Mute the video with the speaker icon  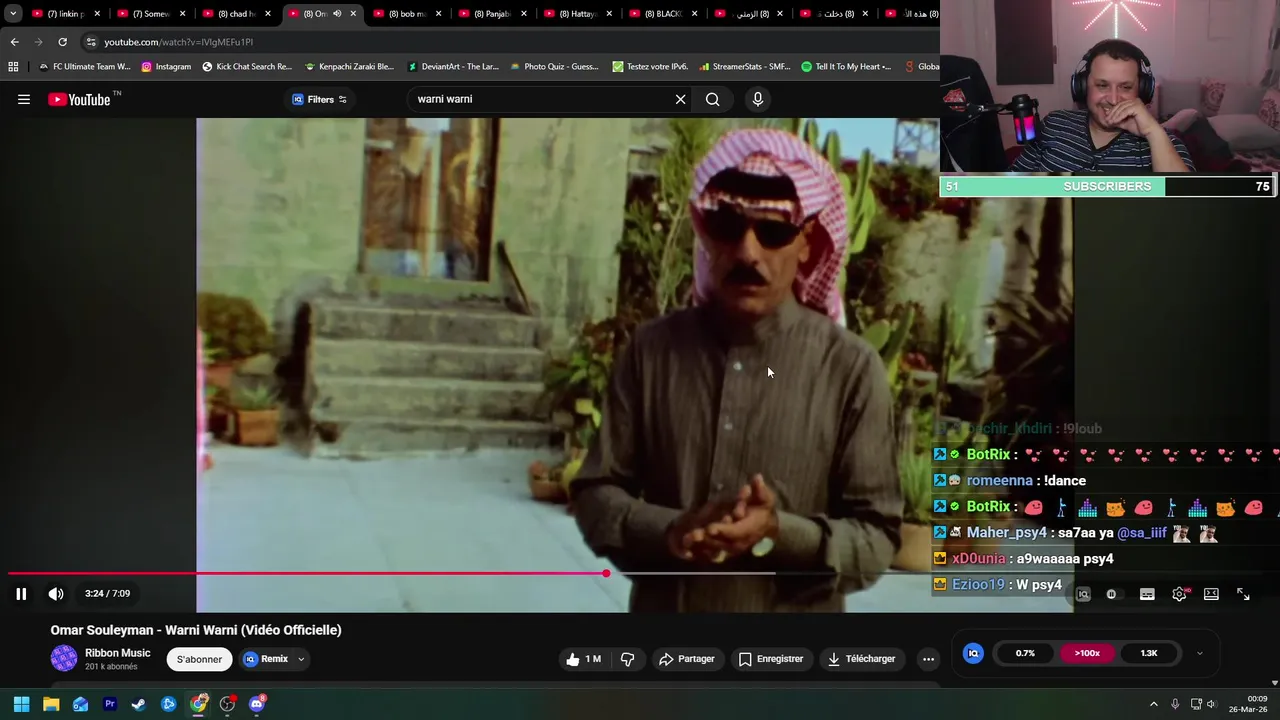click(56, 594)
